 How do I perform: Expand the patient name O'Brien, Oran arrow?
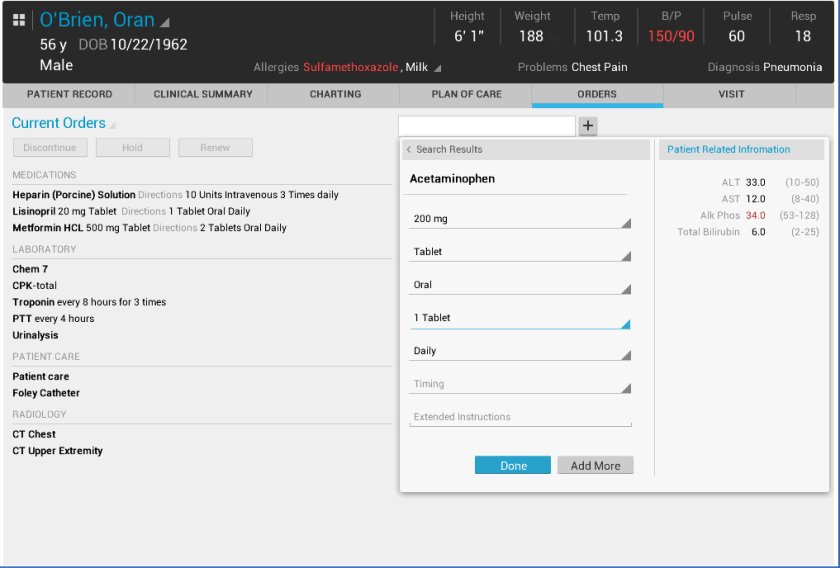(x=165, y=23)
